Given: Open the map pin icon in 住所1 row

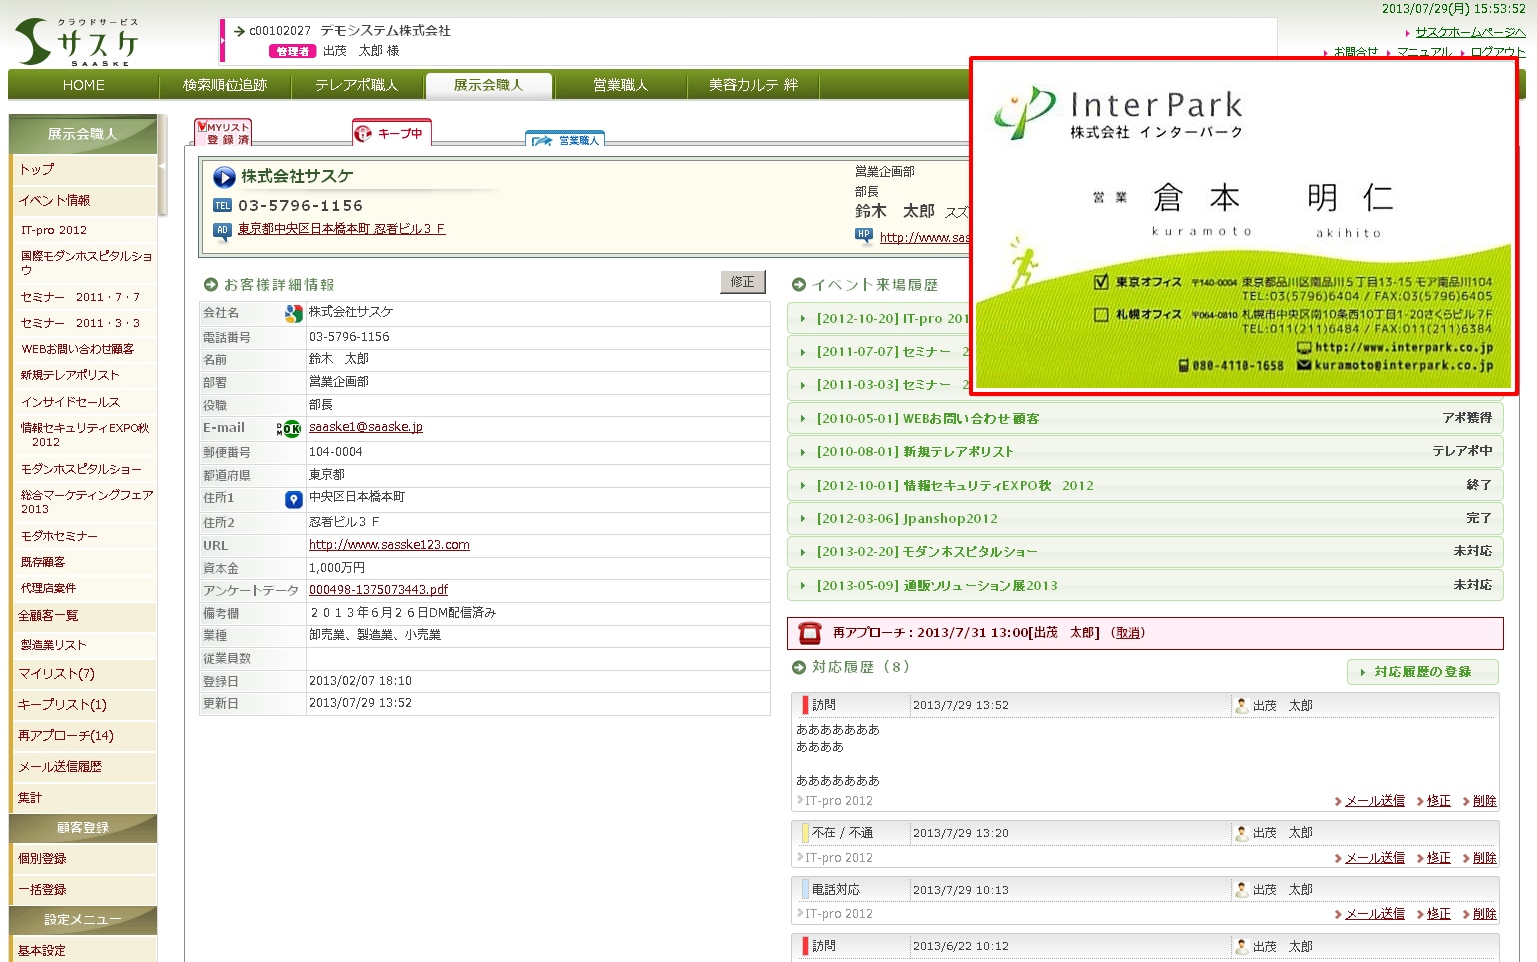Looking at the screenshot, I should pyautogui.click(x=293, y=499).
